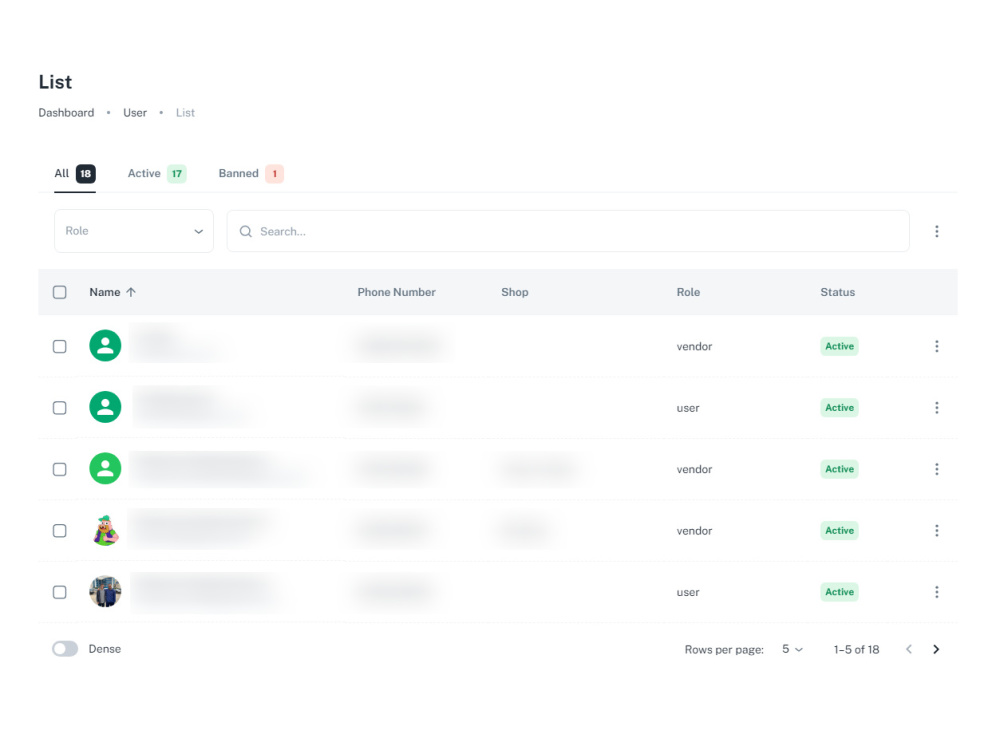The height and width of the screenshot is (750, 1000).
Task: Click the 'Rows per page:' label
Action: [x=724, y=649]
